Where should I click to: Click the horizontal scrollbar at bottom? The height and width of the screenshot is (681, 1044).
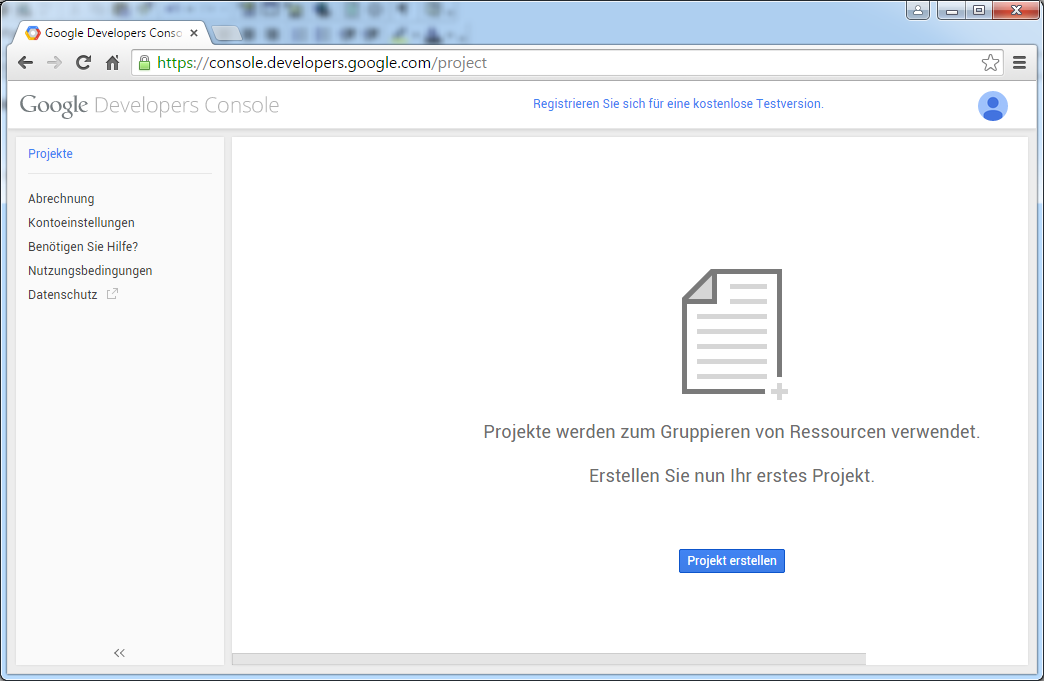coord(548,659)
